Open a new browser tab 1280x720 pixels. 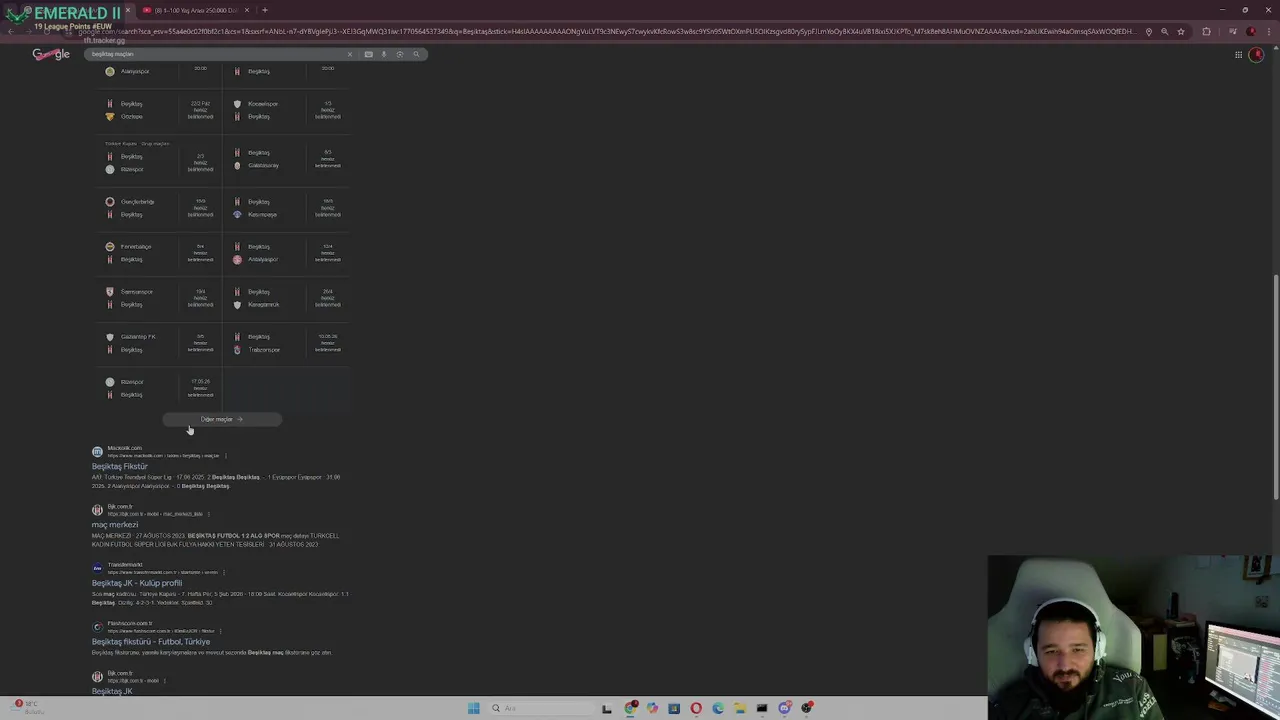265,10
